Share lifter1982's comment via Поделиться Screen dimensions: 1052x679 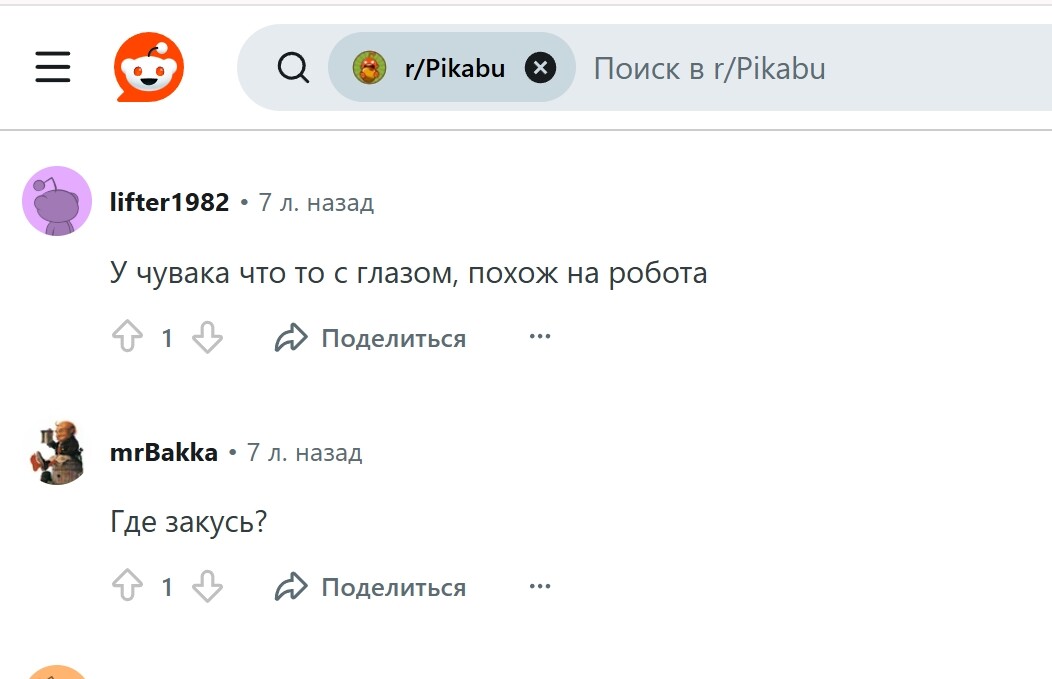point(370,338)
